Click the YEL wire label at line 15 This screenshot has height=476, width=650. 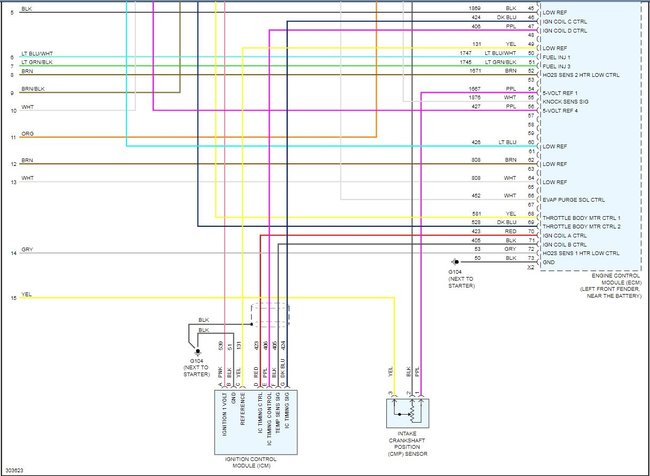pyautogui.click(x=27, y=295)
